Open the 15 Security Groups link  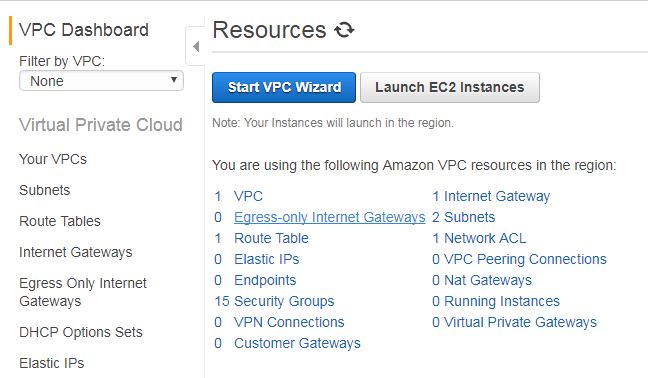(274, 301)
